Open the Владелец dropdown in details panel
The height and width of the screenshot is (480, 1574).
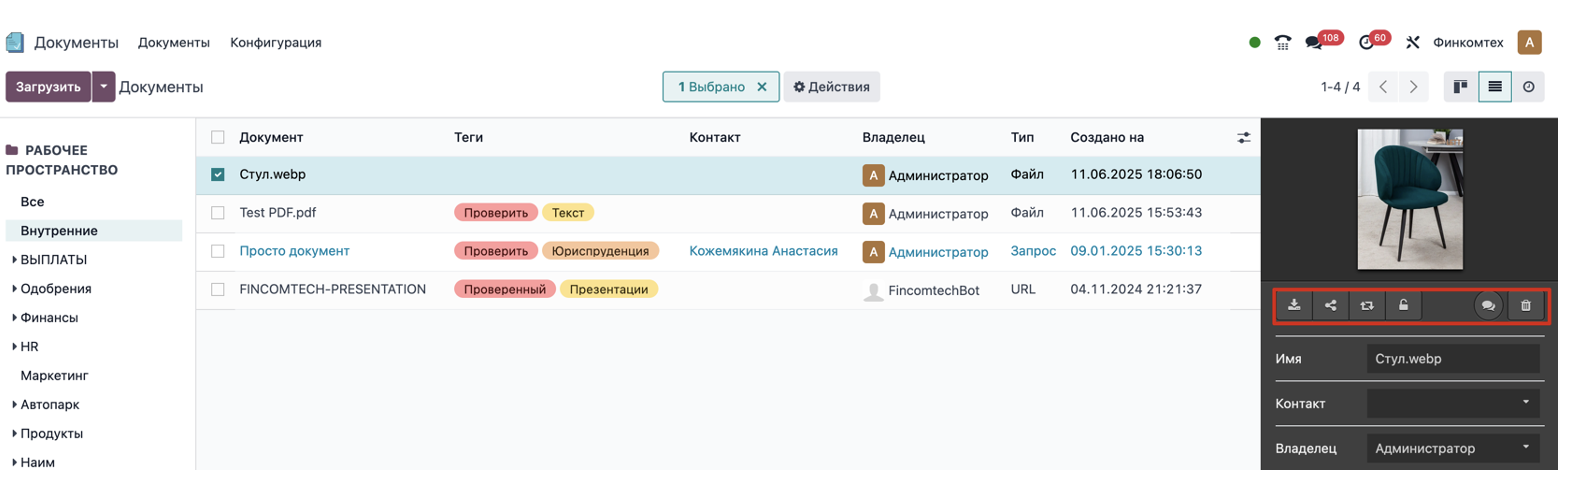click(1452, 448)
